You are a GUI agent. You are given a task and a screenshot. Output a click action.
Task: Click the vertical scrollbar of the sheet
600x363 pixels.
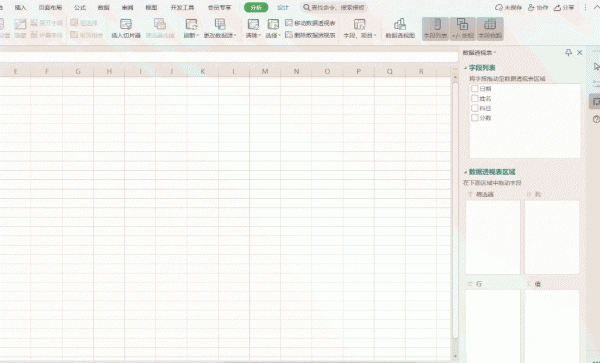tap(455, 210)
